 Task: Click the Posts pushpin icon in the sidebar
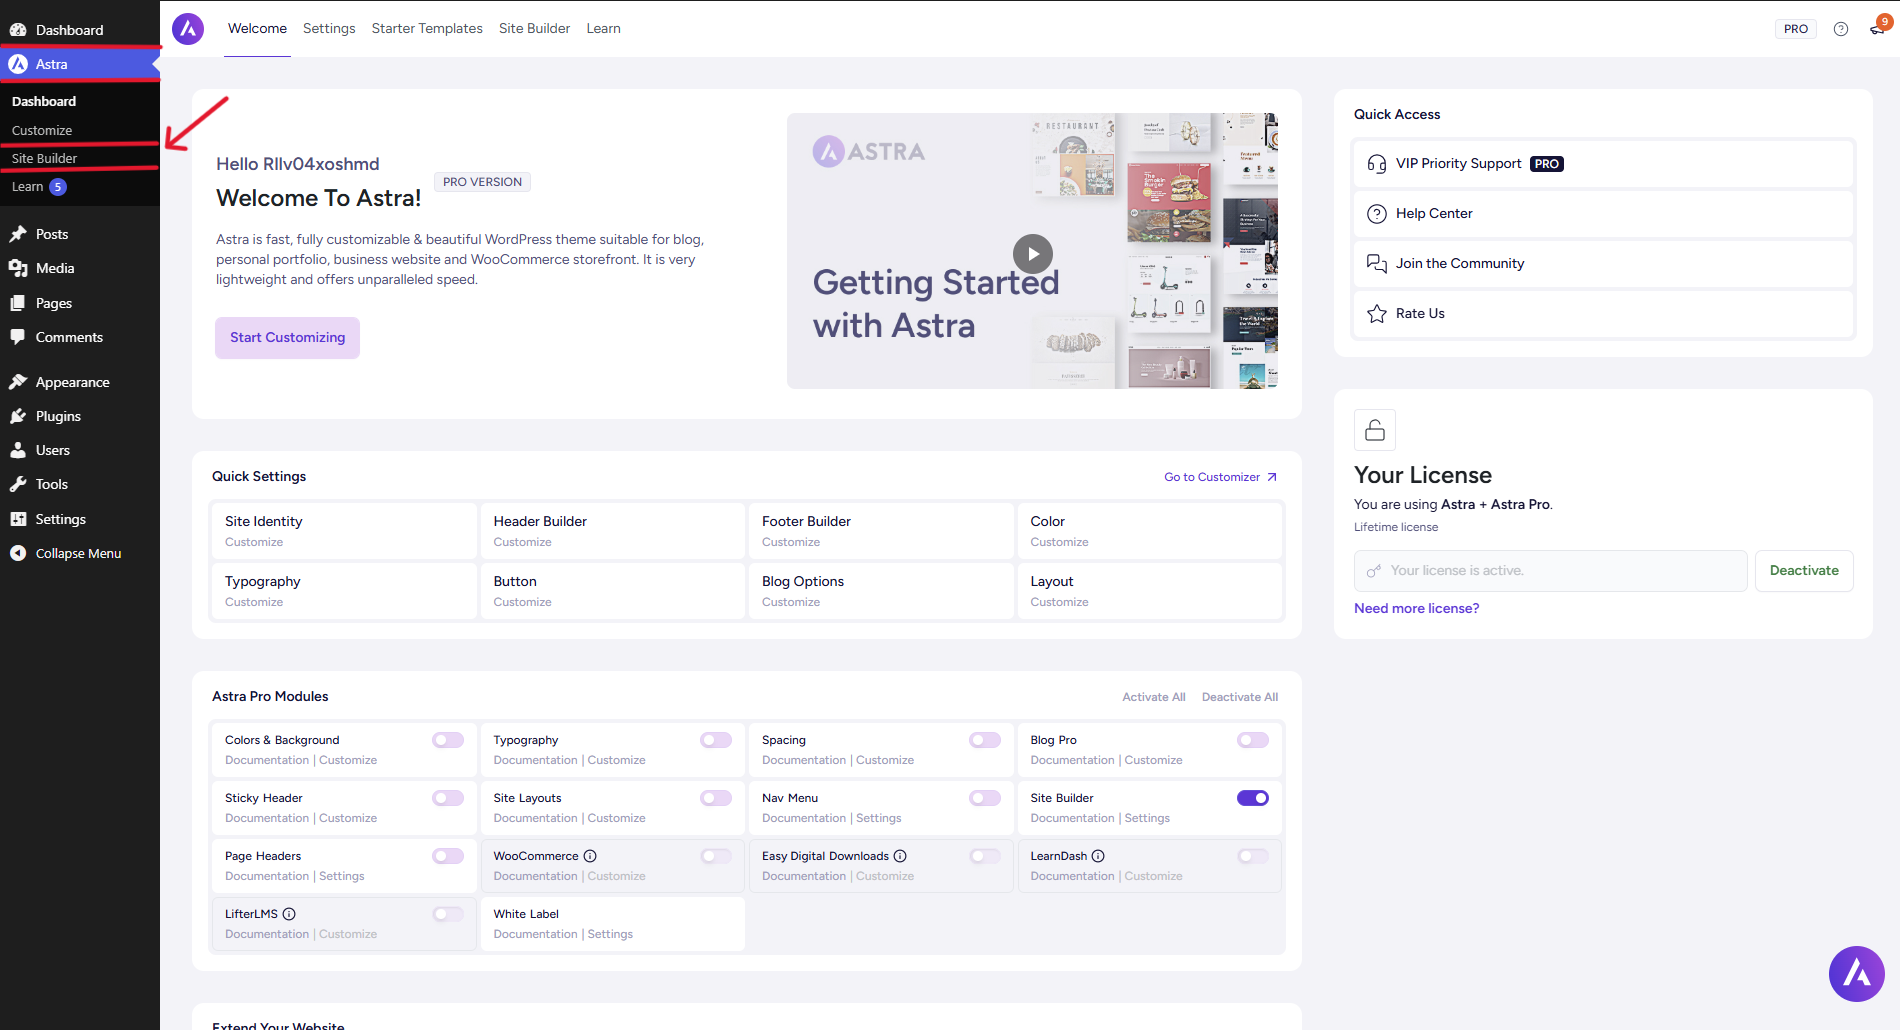pos(18,234)
